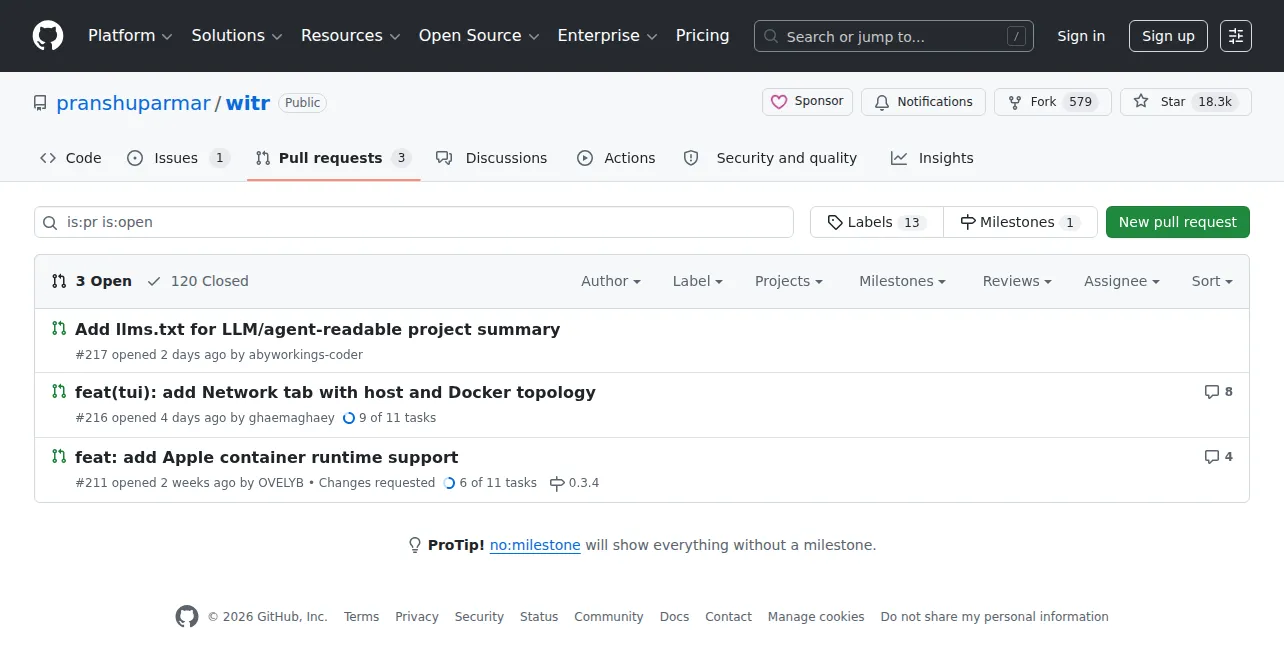
Task: Open footer Docs link
Action: [x=675, y=617]
